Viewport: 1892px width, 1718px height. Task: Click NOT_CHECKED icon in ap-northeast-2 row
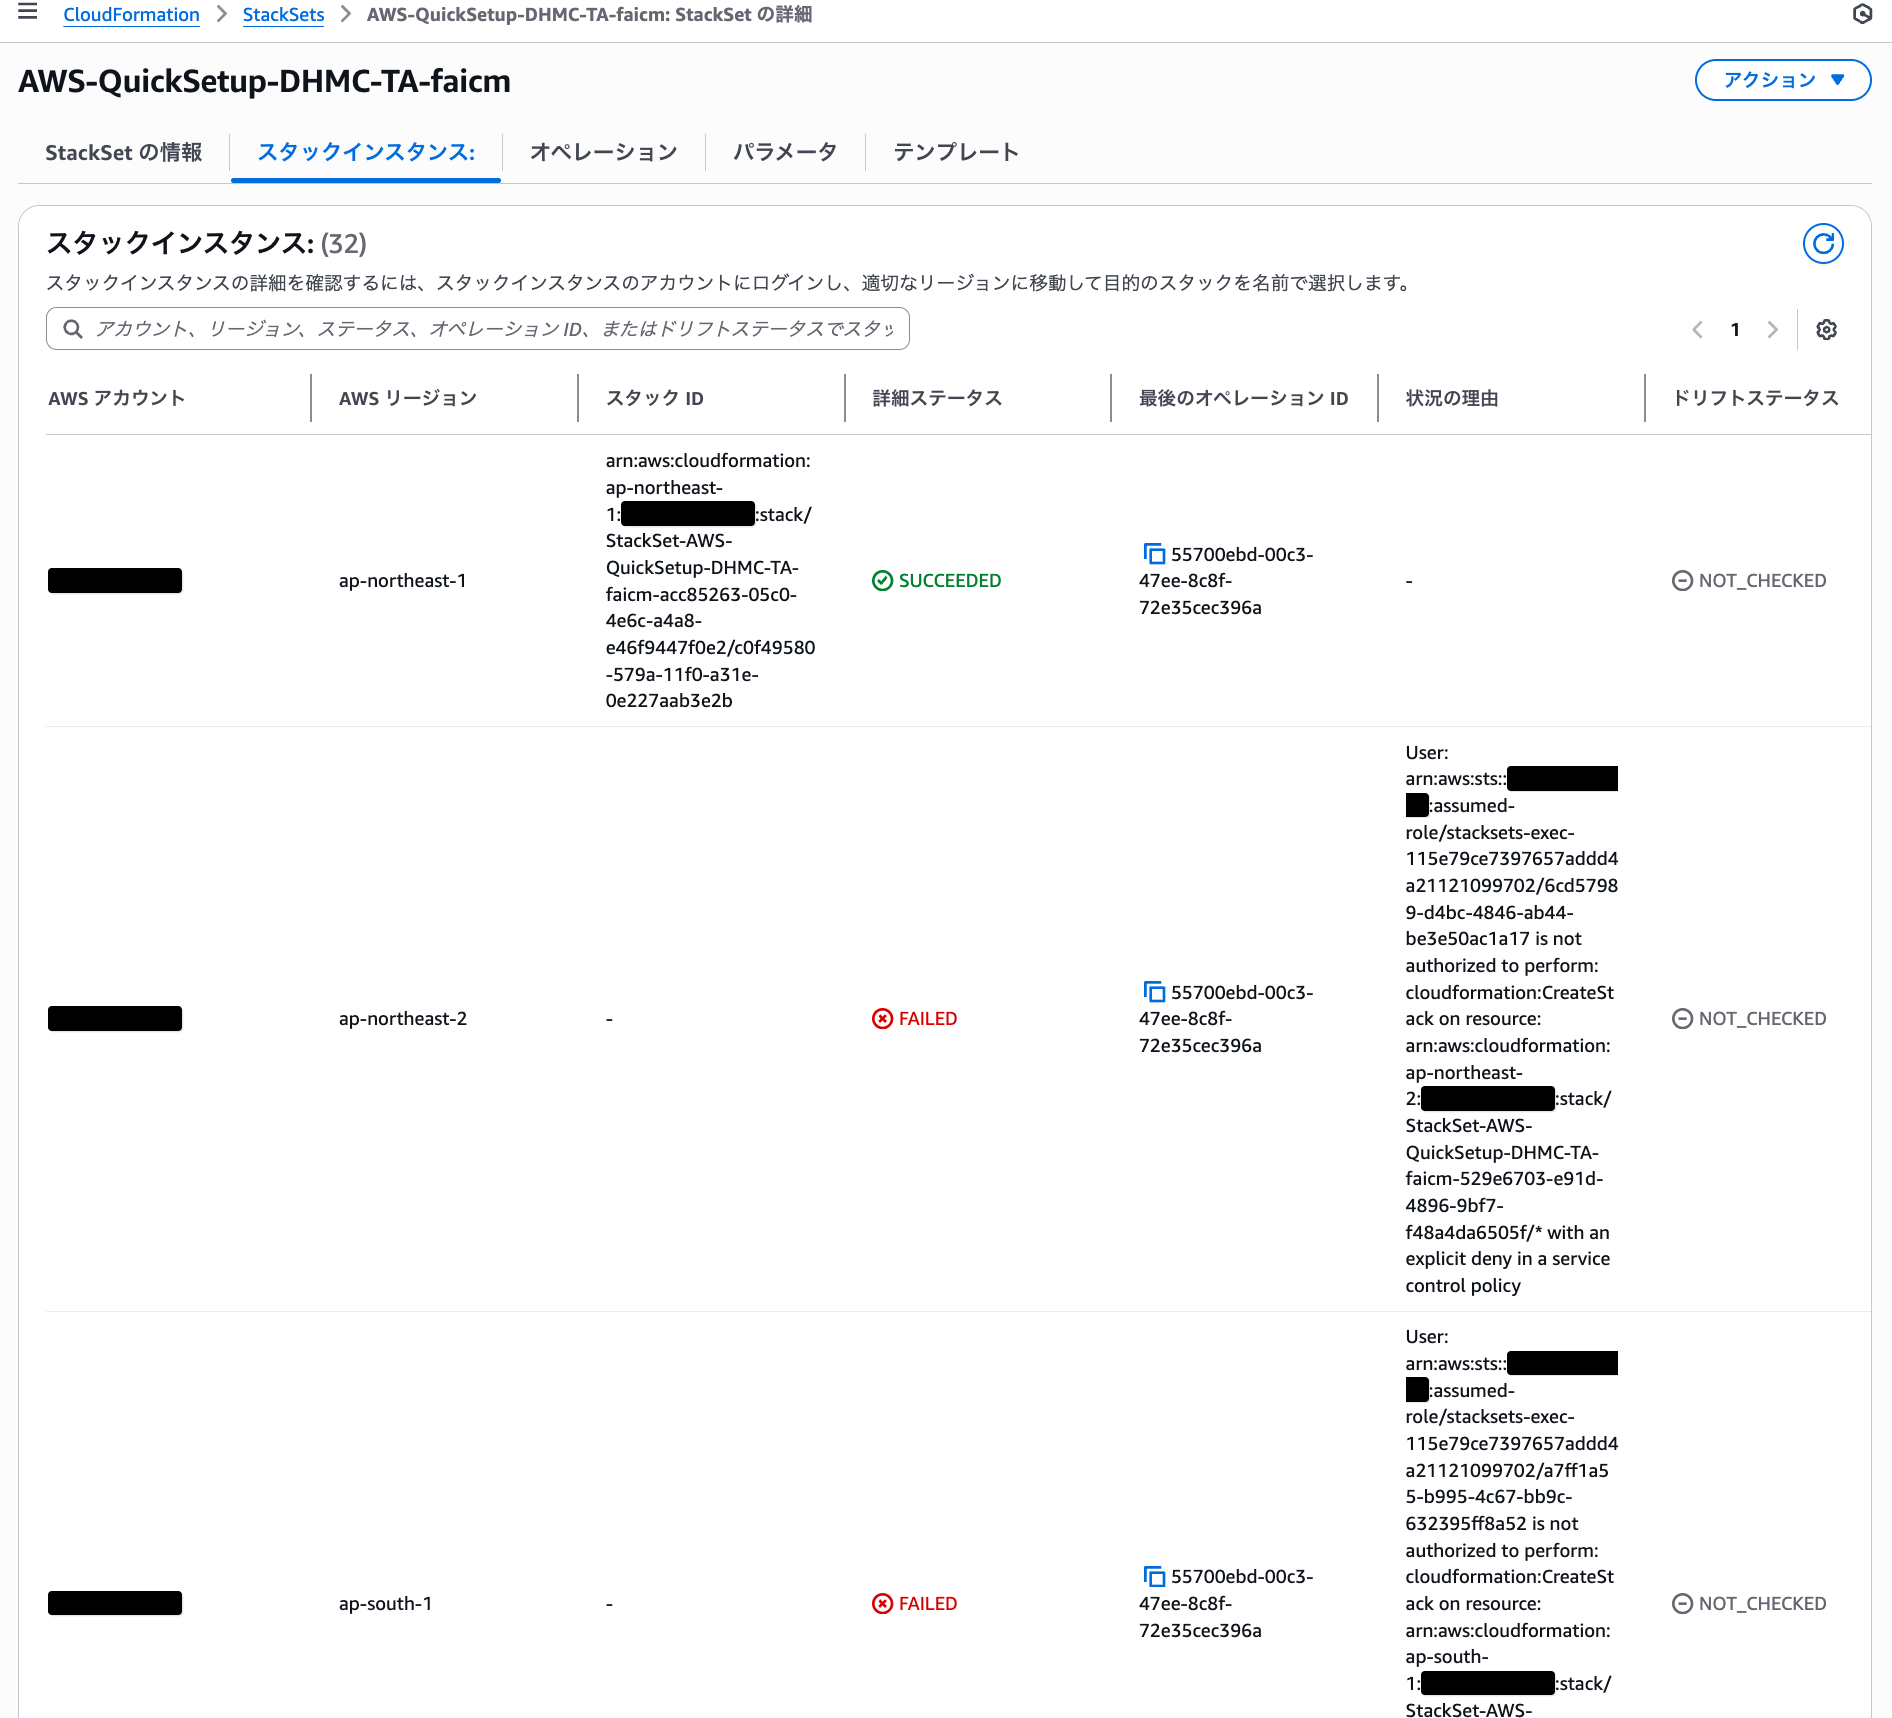[1682, 1019]
